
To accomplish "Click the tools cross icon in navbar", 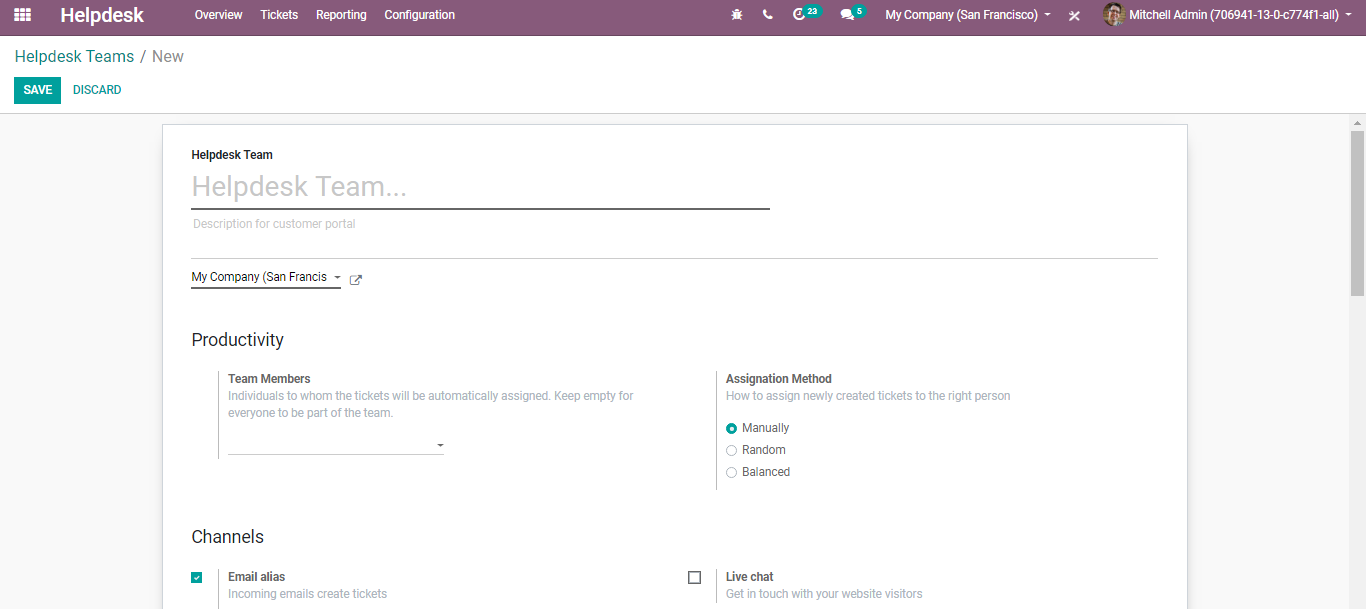I will click(x=1074, y=16).
